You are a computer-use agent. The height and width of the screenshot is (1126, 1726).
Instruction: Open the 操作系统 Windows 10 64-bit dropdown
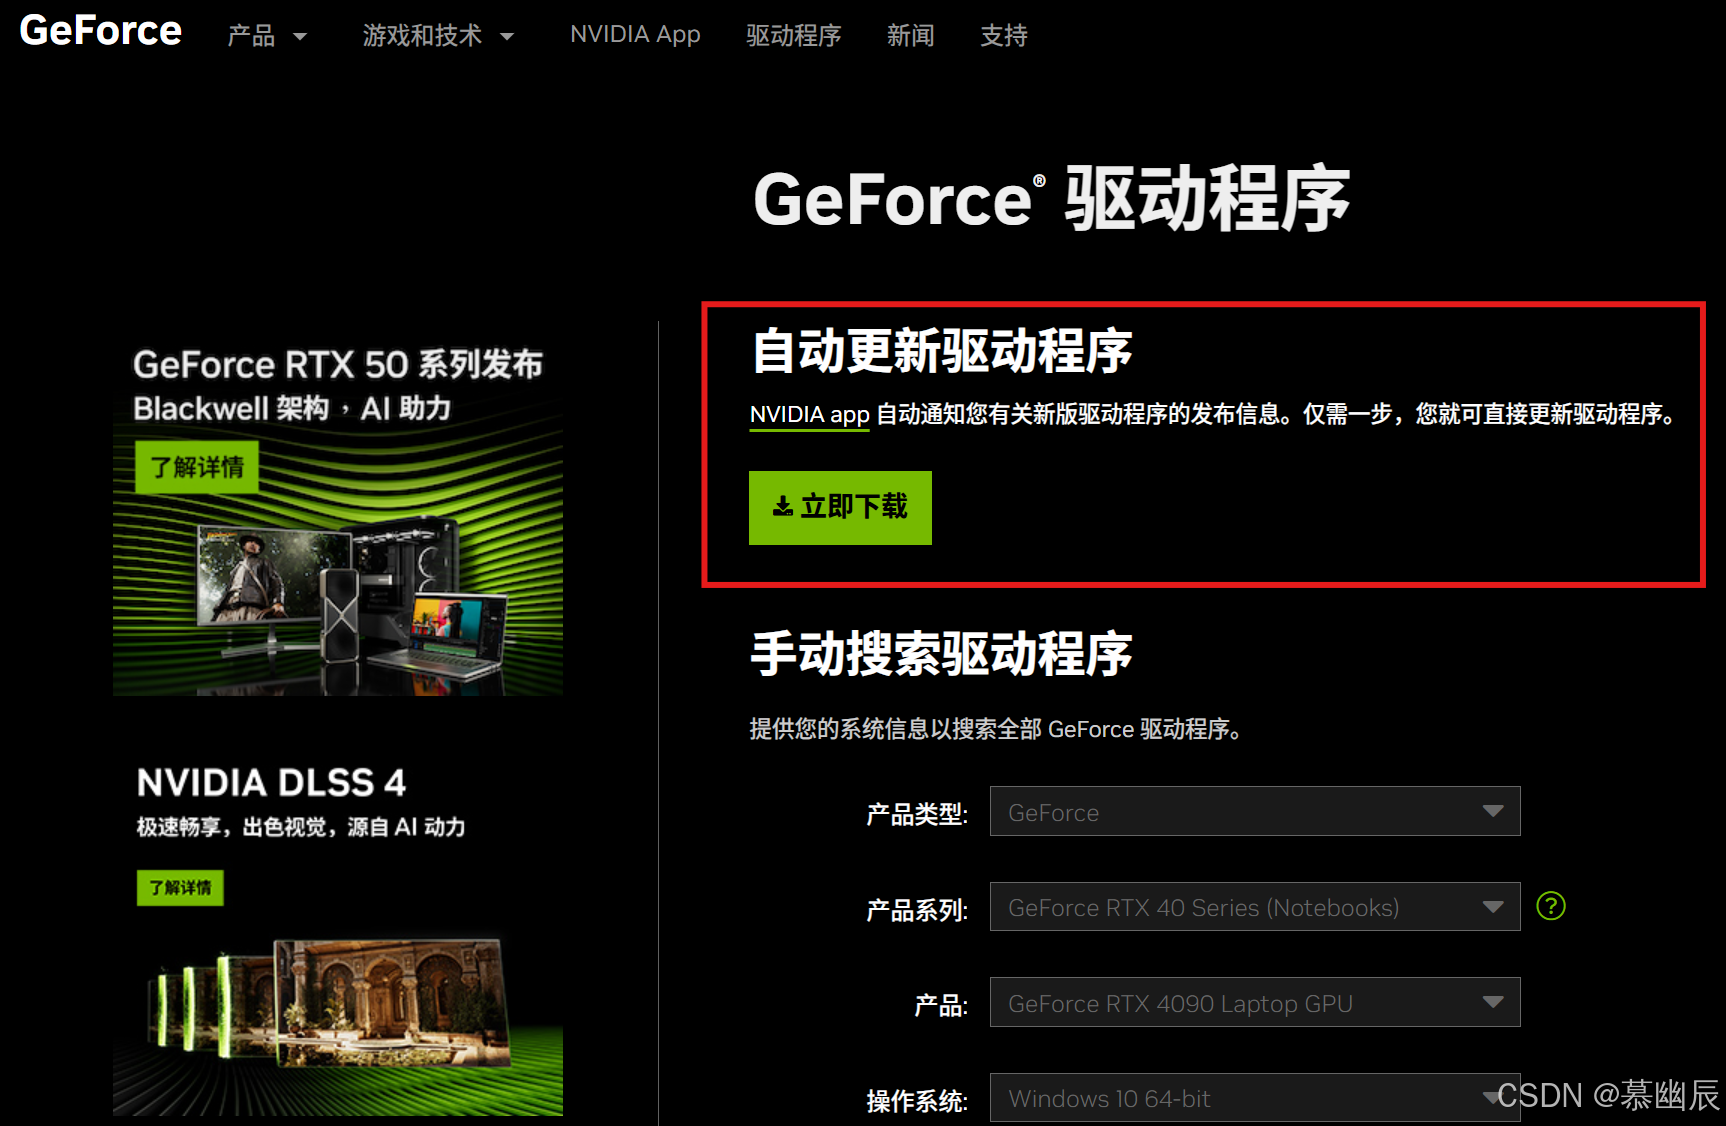tap(1255, 1098)
